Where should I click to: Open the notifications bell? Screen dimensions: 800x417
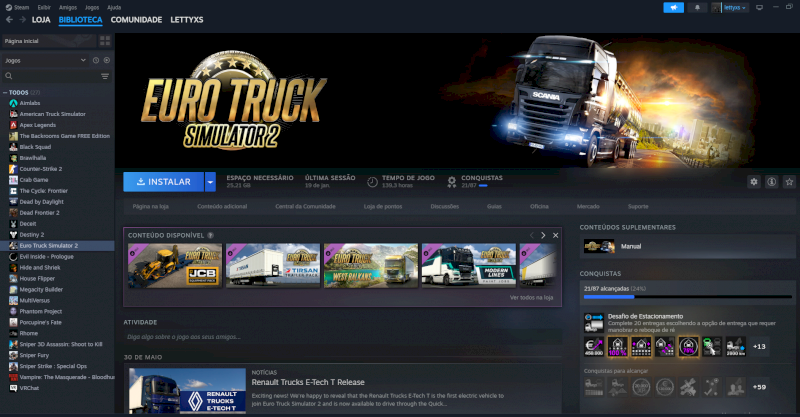tap(697, 8)
